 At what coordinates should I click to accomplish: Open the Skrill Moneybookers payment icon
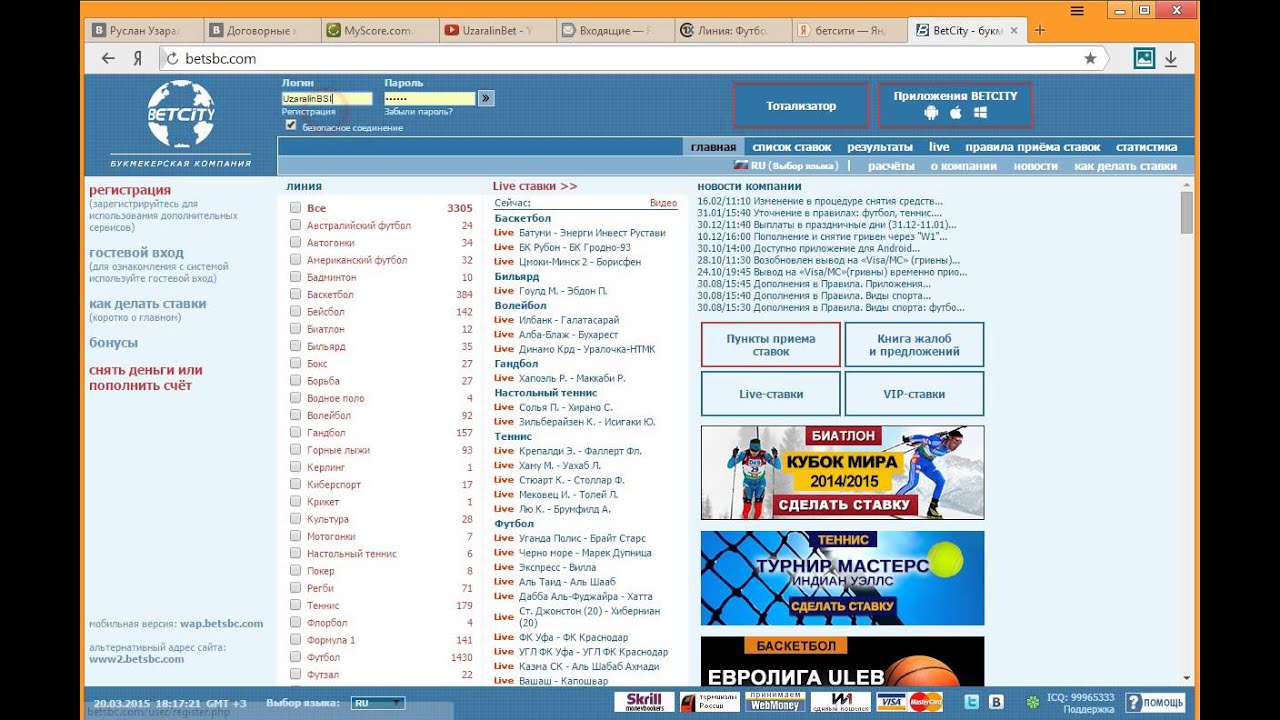click(x=643, y=702)
